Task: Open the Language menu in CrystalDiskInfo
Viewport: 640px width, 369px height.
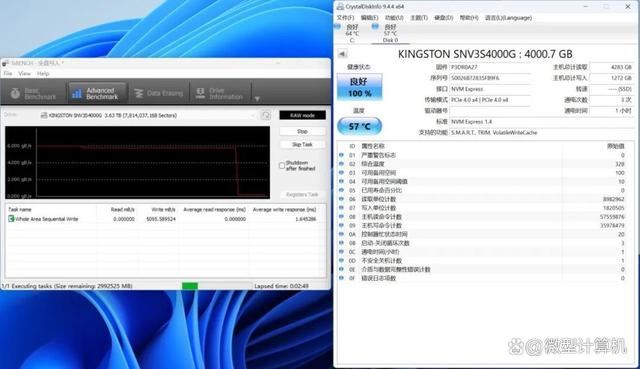Action: click(508, 18)
